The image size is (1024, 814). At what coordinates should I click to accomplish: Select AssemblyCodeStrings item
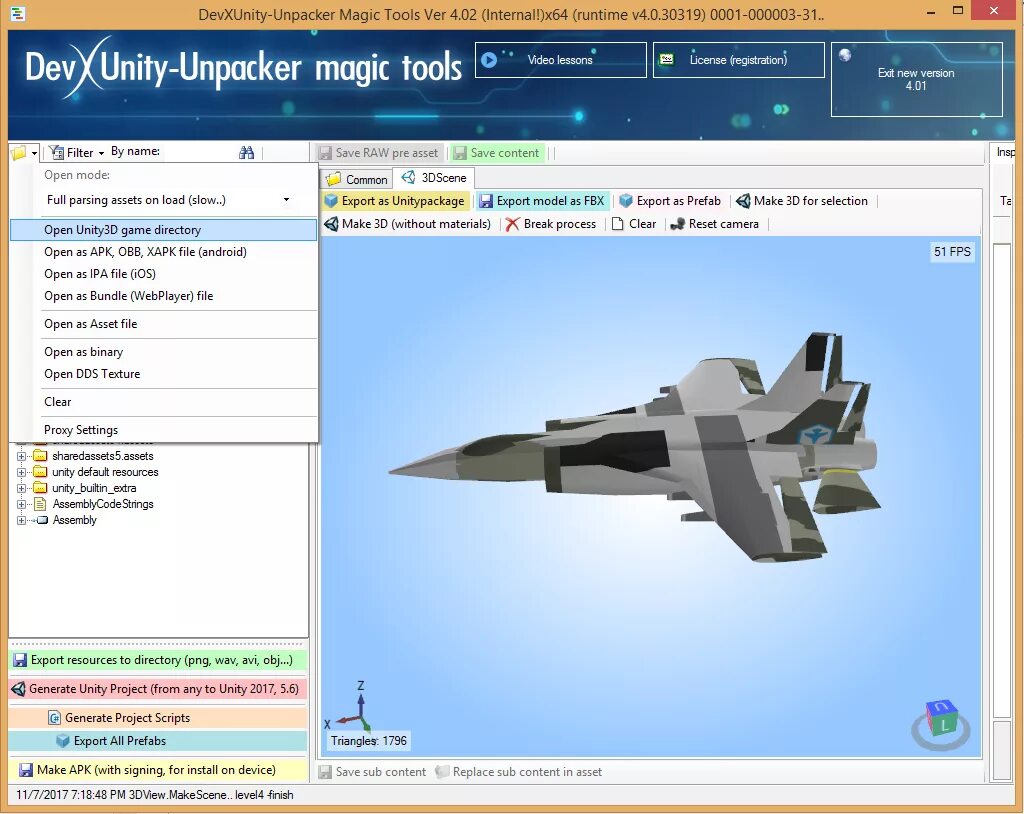tap(103, 504)
